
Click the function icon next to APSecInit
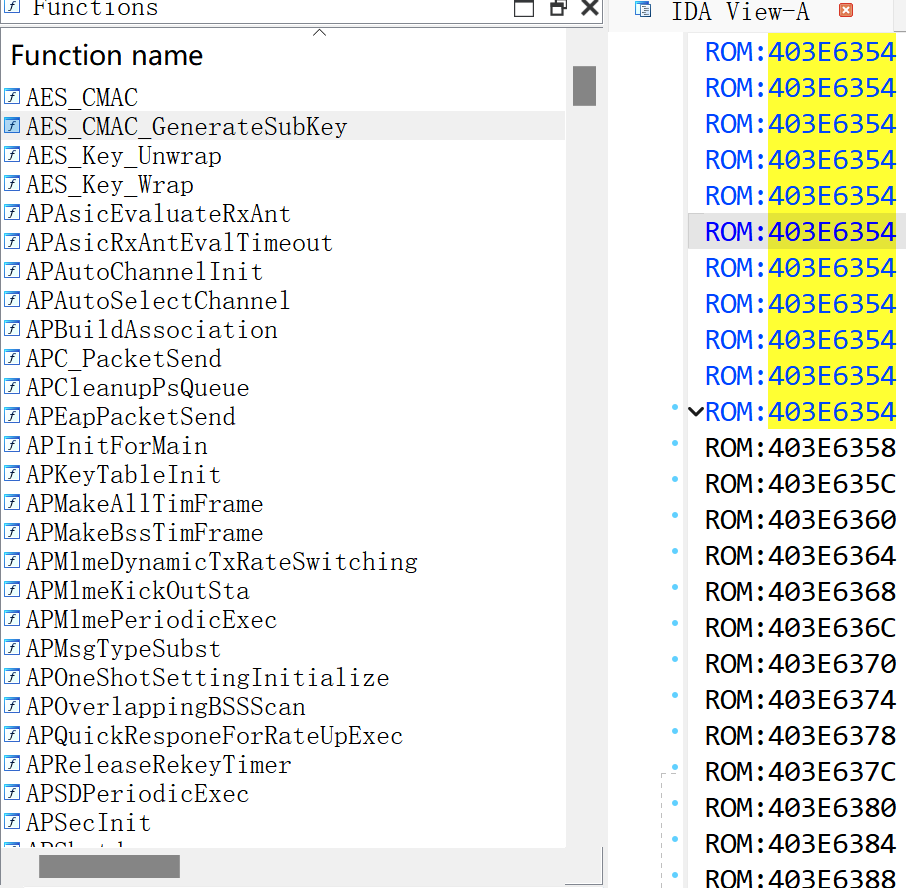(x=12, y=822)
